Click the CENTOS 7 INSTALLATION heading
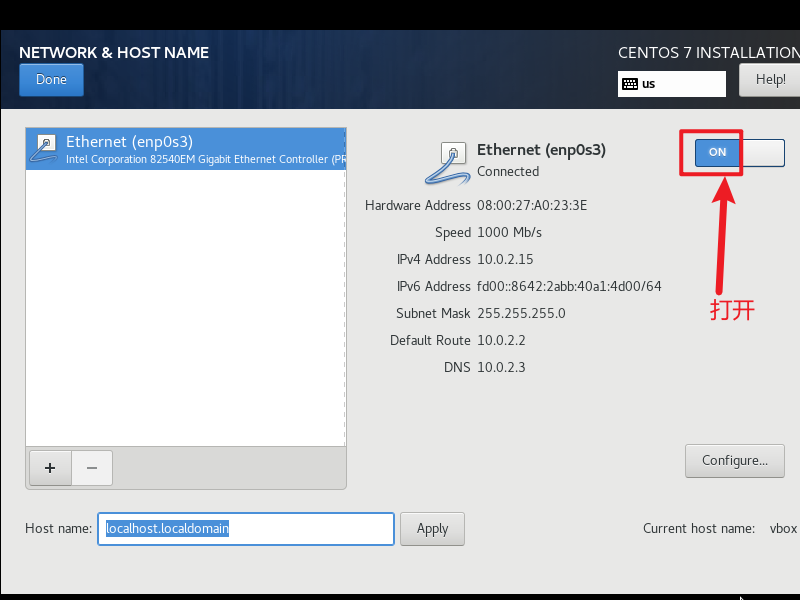This screenshot has width=800, height=600. point(709,53)
